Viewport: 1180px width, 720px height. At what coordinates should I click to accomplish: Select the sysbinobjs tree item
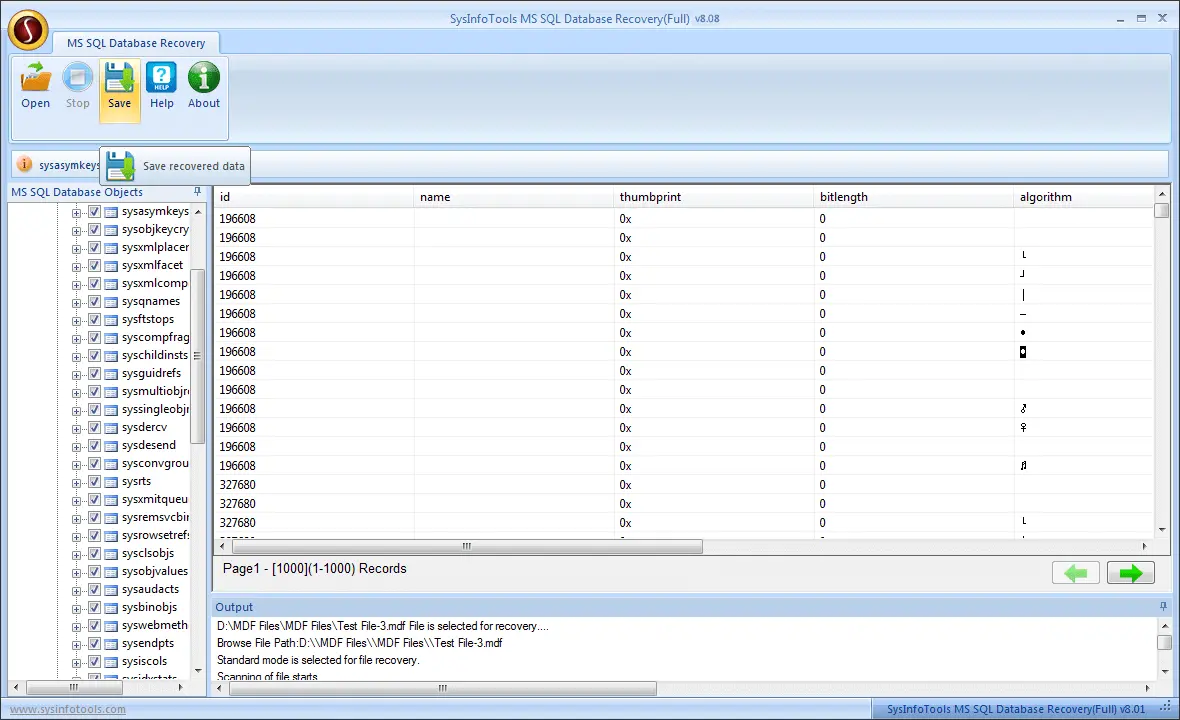[x=149, y=608]
